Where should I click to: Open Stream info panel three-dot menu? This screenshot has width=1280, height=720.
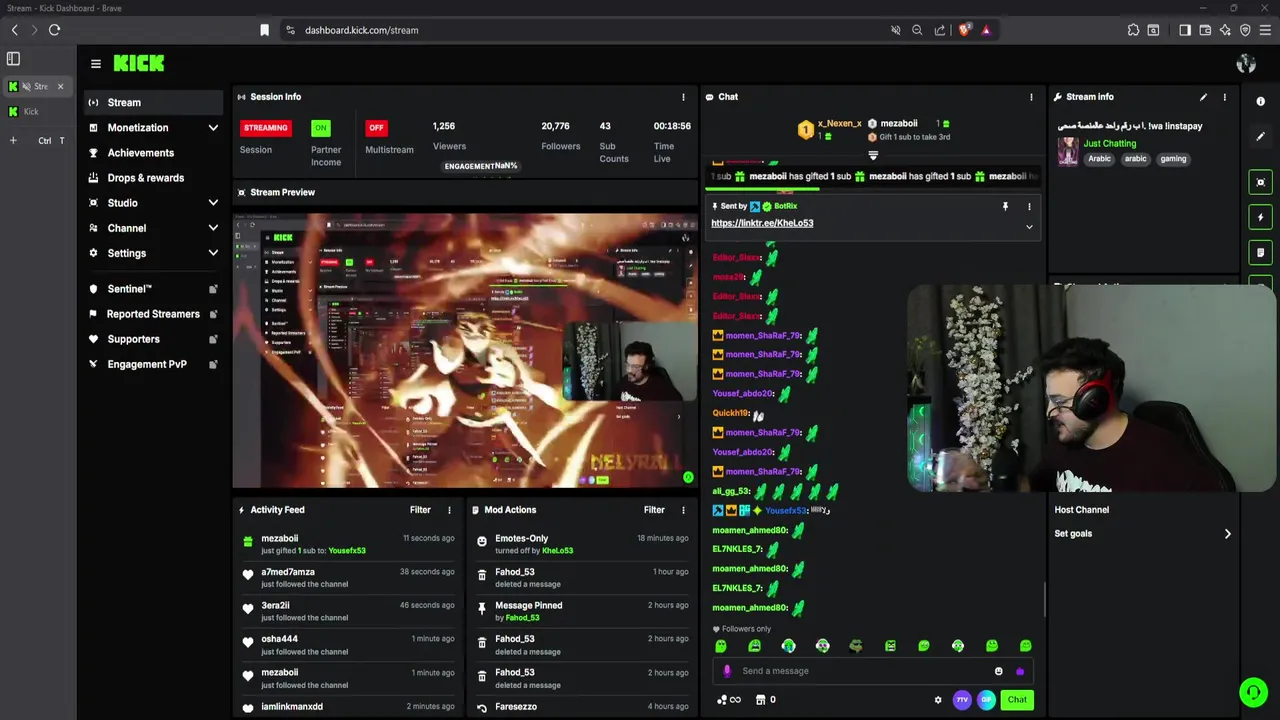click(1224, 97)
